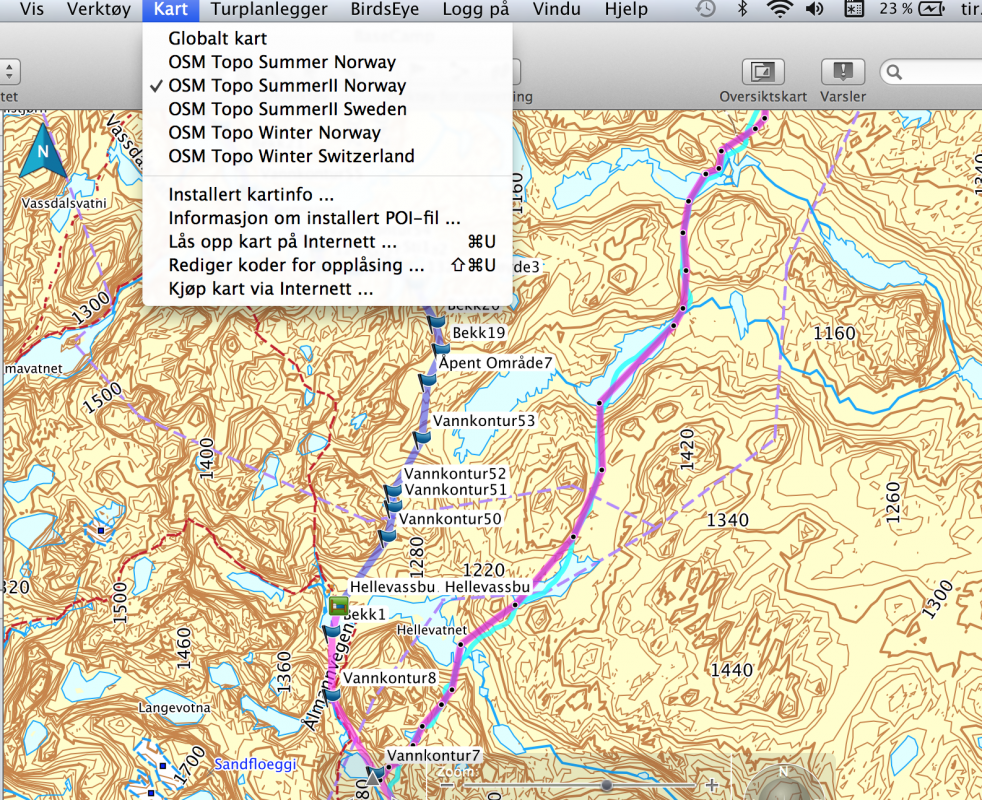
Task: Open the Turplanlegger menu
Action: (269, 10)
